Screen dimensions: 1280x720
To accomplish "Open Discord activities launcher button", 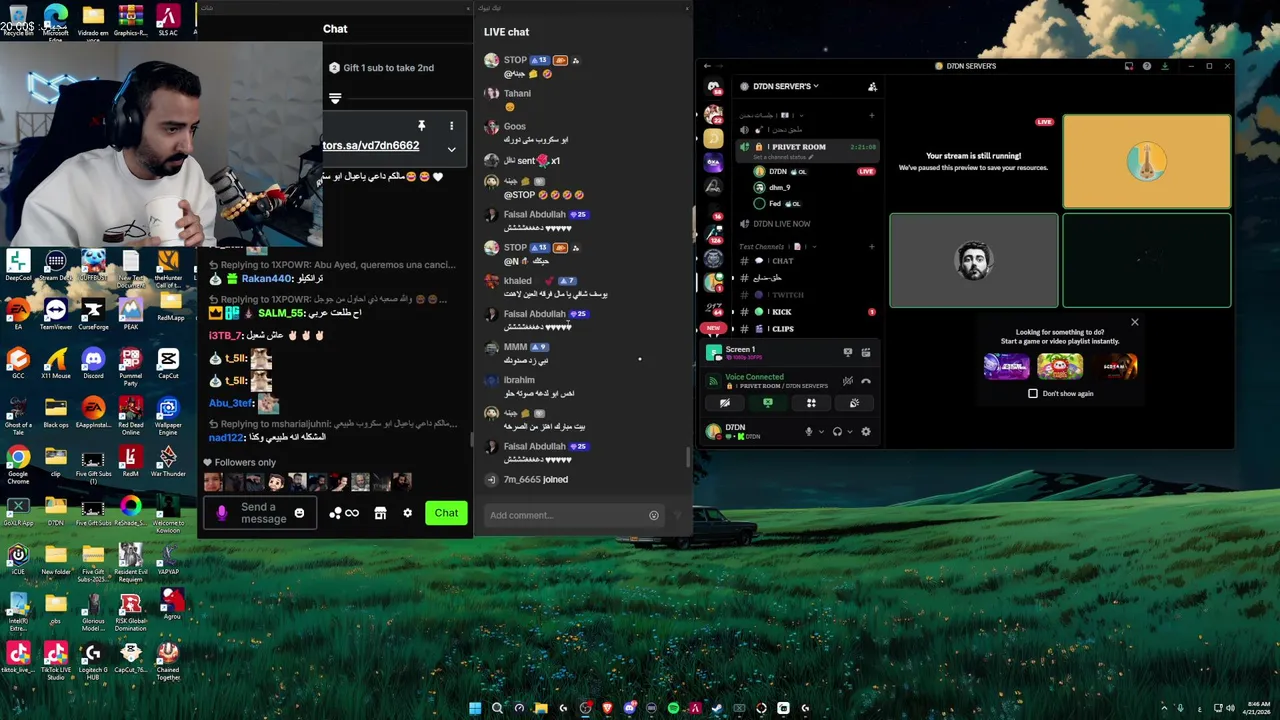I will 811,403.
